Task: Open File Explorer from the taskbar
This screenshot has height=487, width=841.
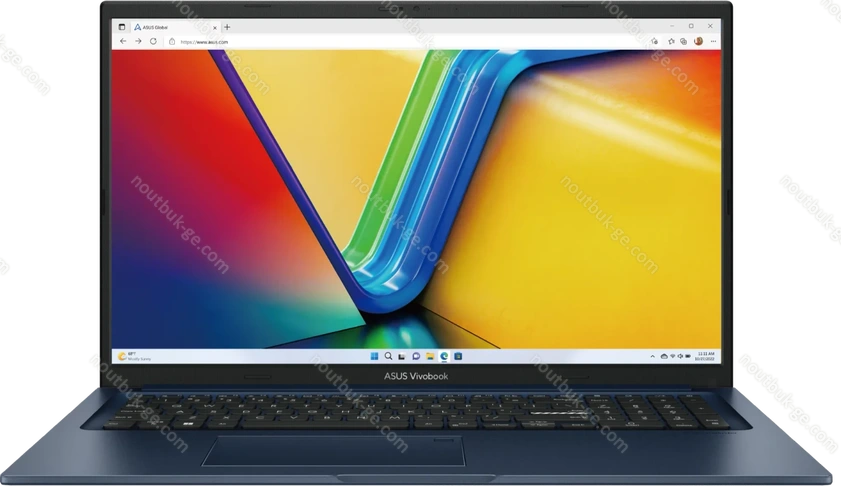Action: pos(429,355)
